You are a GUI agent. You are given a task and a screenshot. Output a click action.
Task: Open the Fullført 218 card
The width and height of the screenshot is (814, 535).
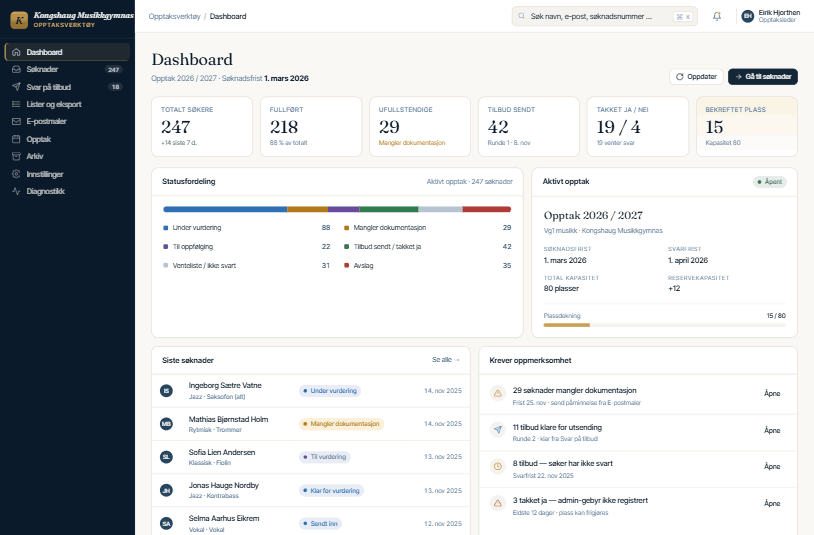pos(311,126)
